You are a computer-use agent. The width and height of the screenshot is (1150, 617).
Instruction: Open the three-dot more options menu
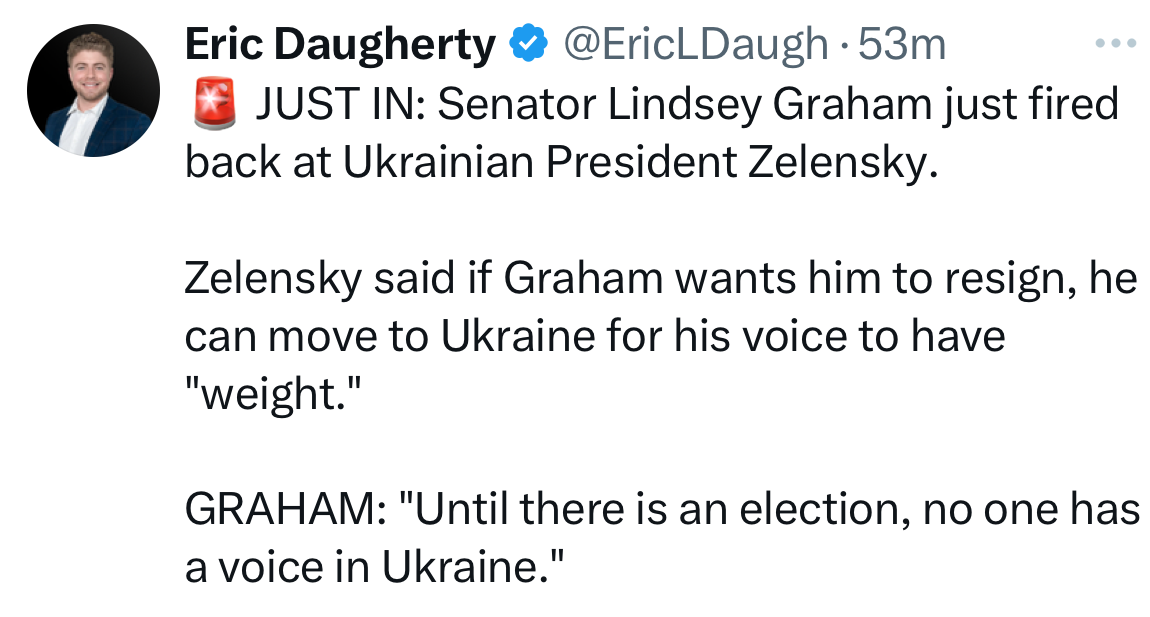click(x=1117, y=44)
